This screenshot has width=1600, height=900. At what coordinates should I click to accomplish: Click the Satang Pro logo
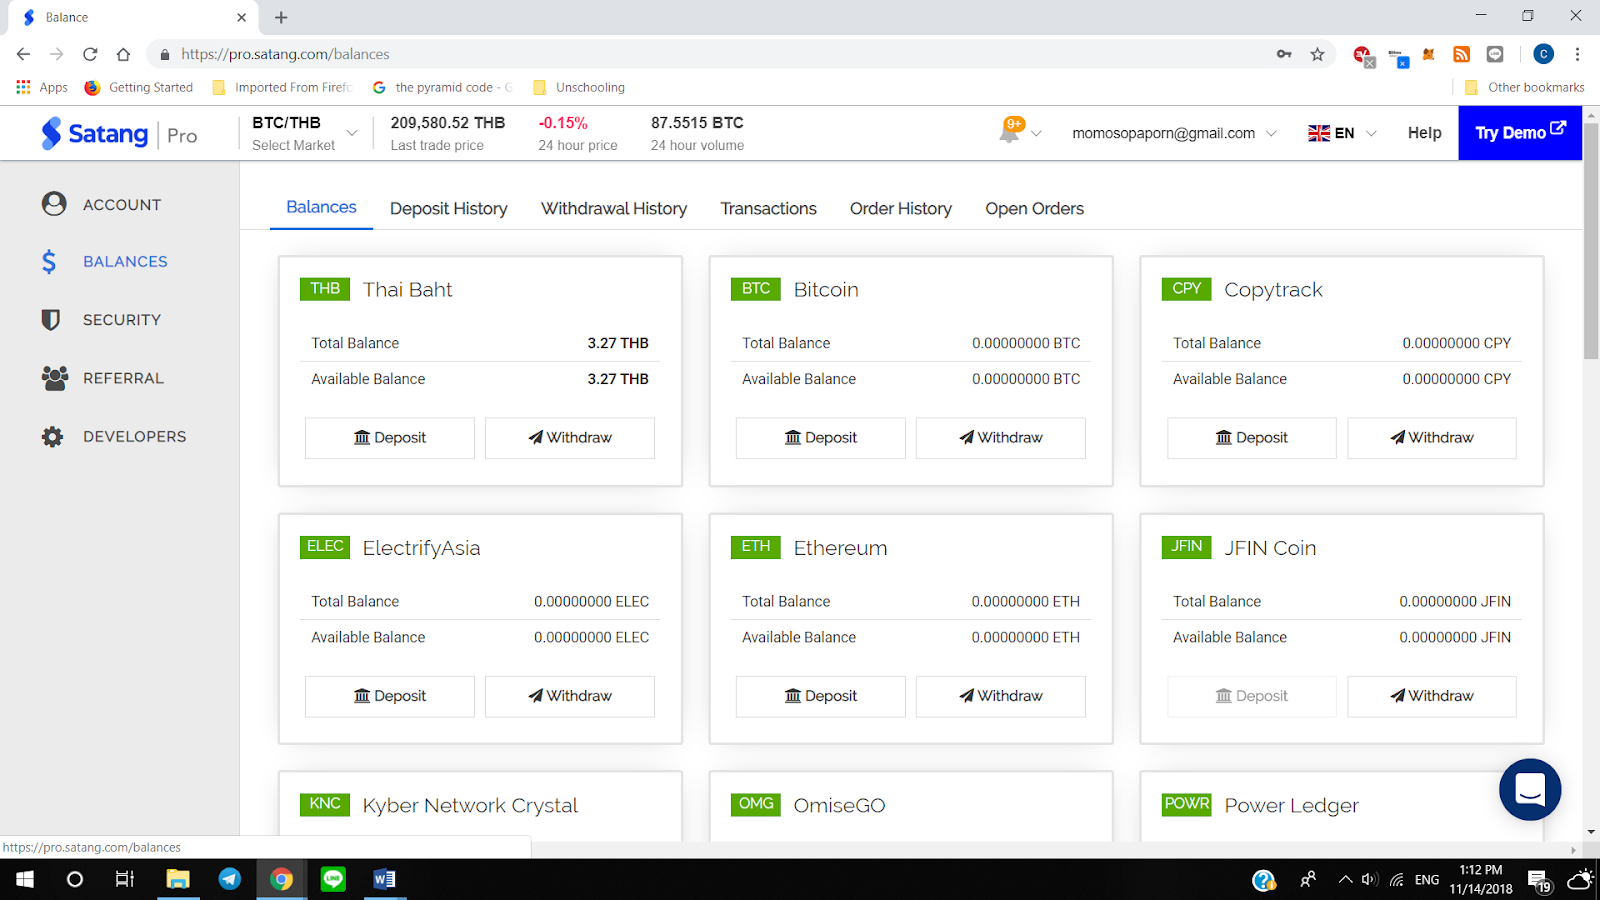point(120,134)
